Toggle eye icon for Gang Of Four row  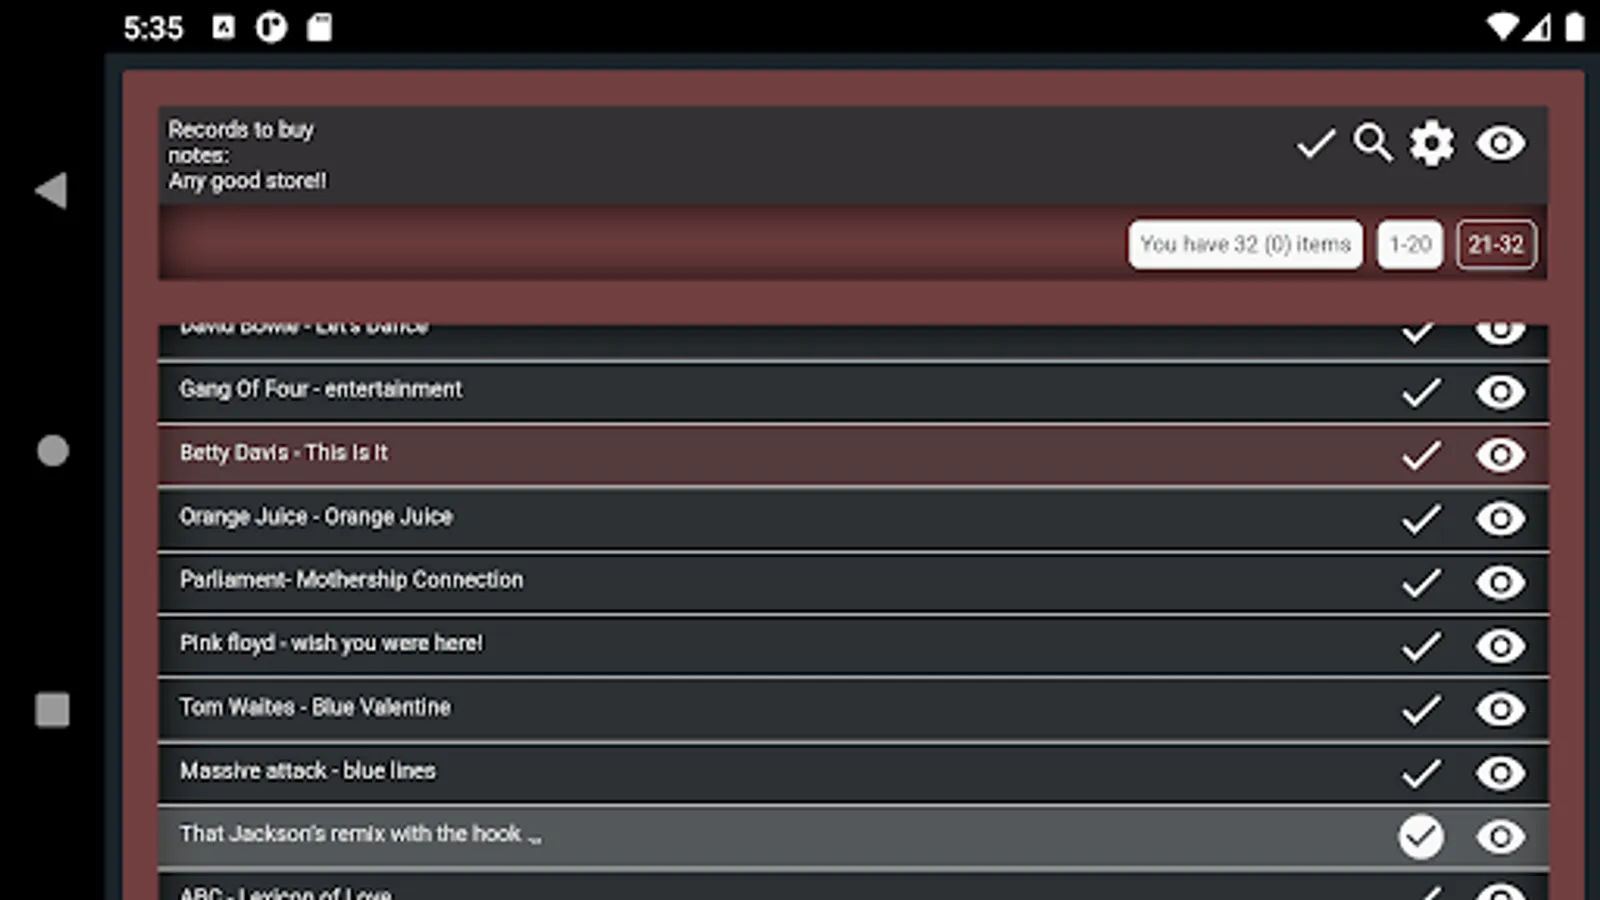[x=1501, y=392]
